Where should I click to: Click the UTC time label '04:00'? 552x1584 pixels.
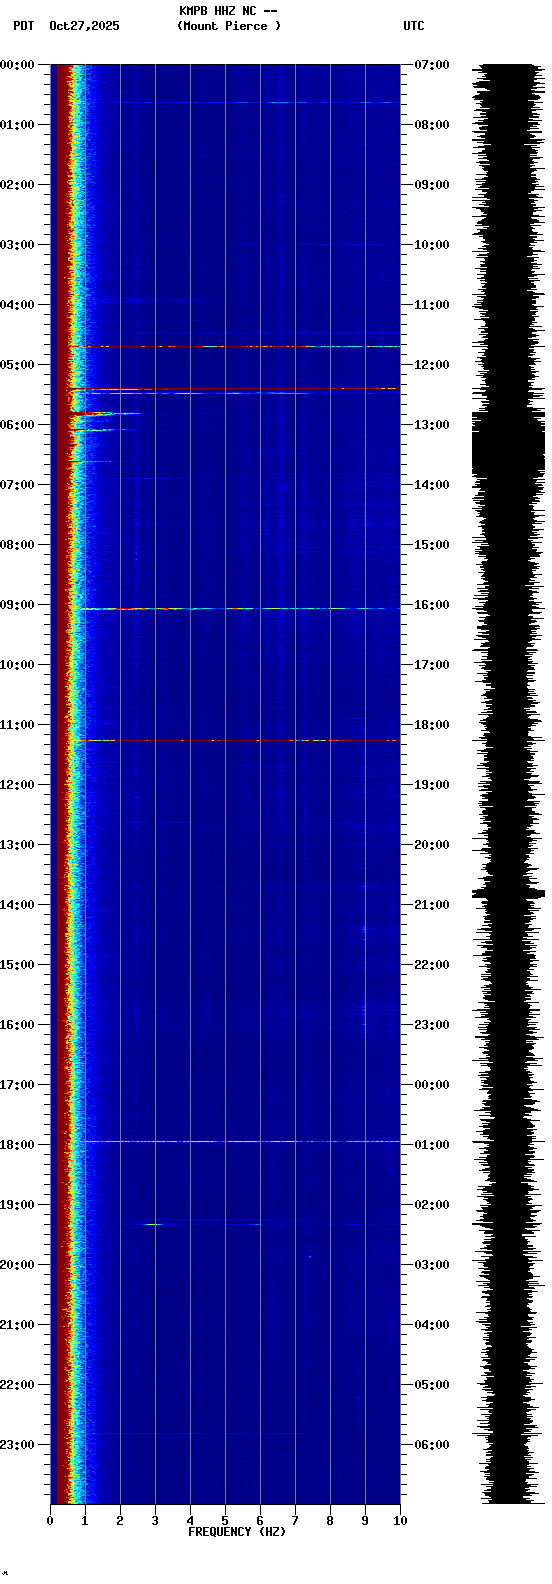click(432, 1325)
